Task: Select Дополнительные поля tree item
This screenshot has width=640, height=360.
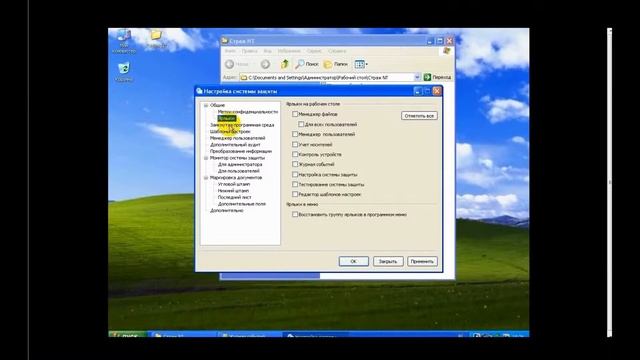Action: click(241, 204)
